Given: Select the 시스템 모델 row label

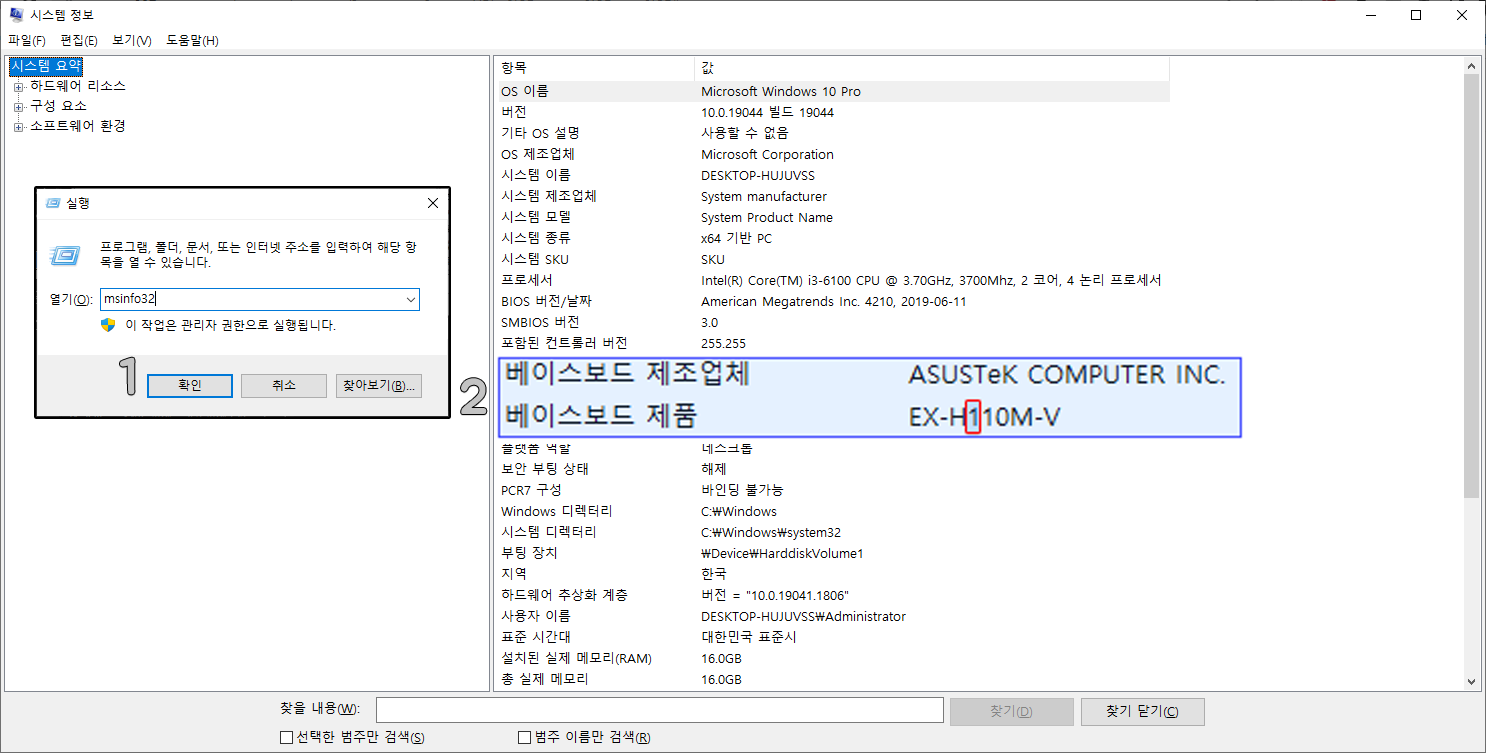Looking at the screenshot, I should pyautogui.click(x=536, y=217).
